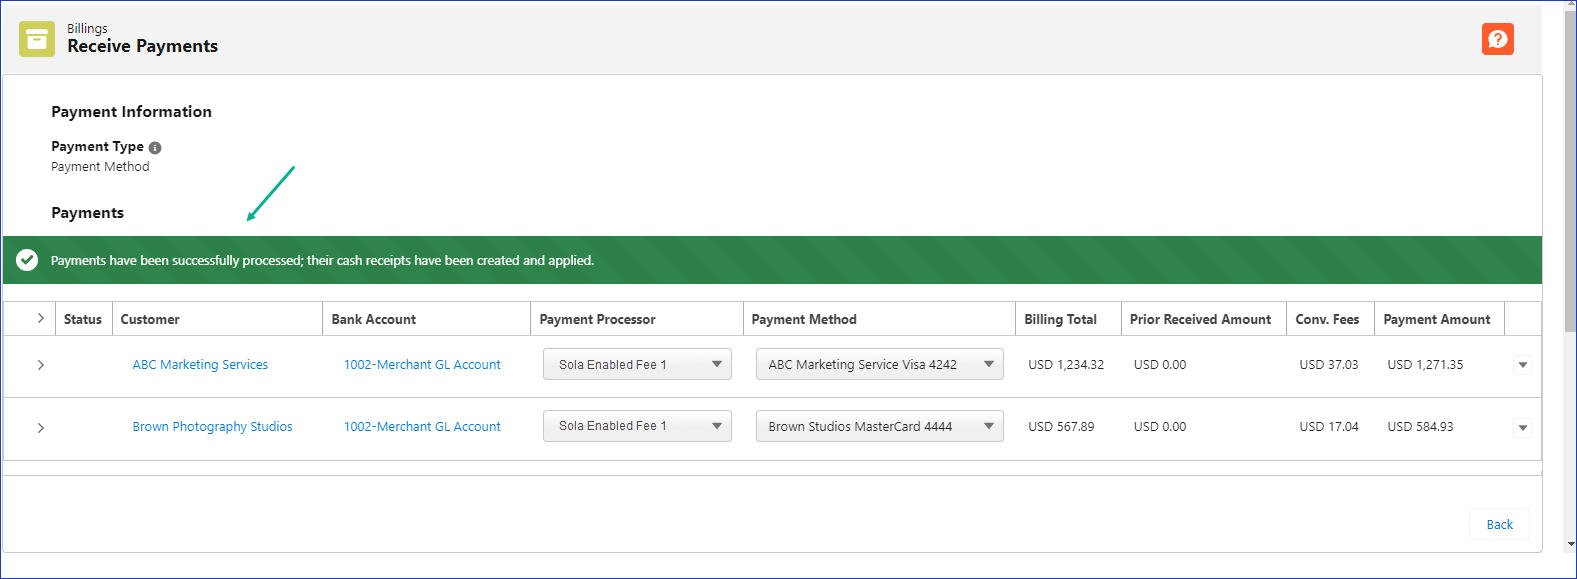
Task: Click the Payment Type info icon
Action: (x=155, y=148)
